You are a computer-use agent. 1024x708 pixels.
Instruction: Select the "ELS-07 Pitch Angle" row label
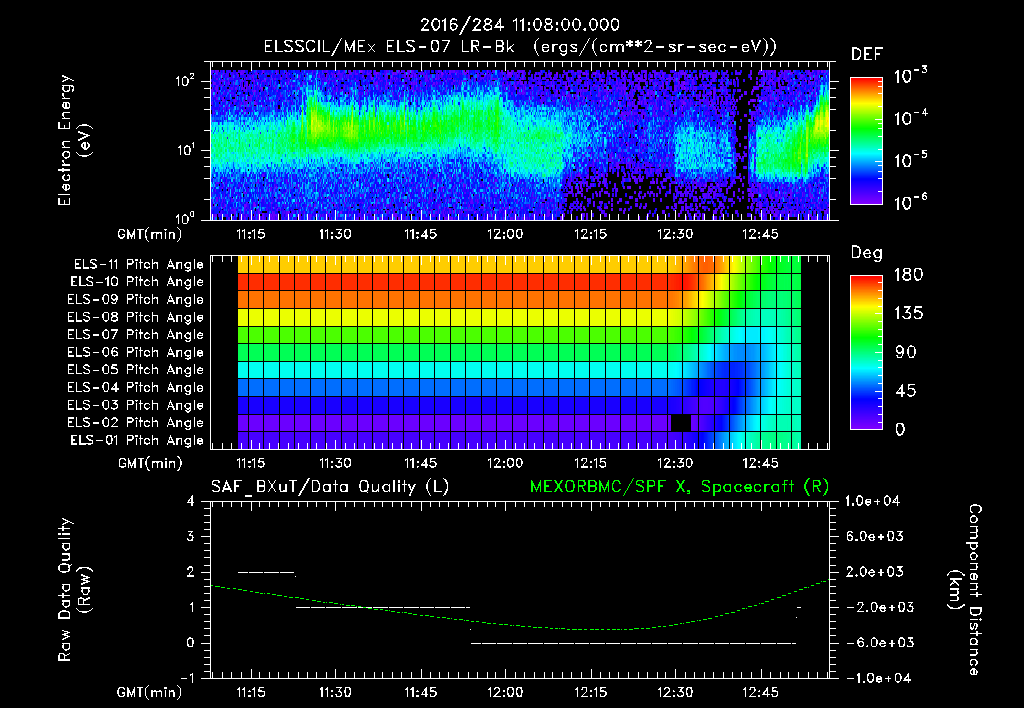pos(135,335)
